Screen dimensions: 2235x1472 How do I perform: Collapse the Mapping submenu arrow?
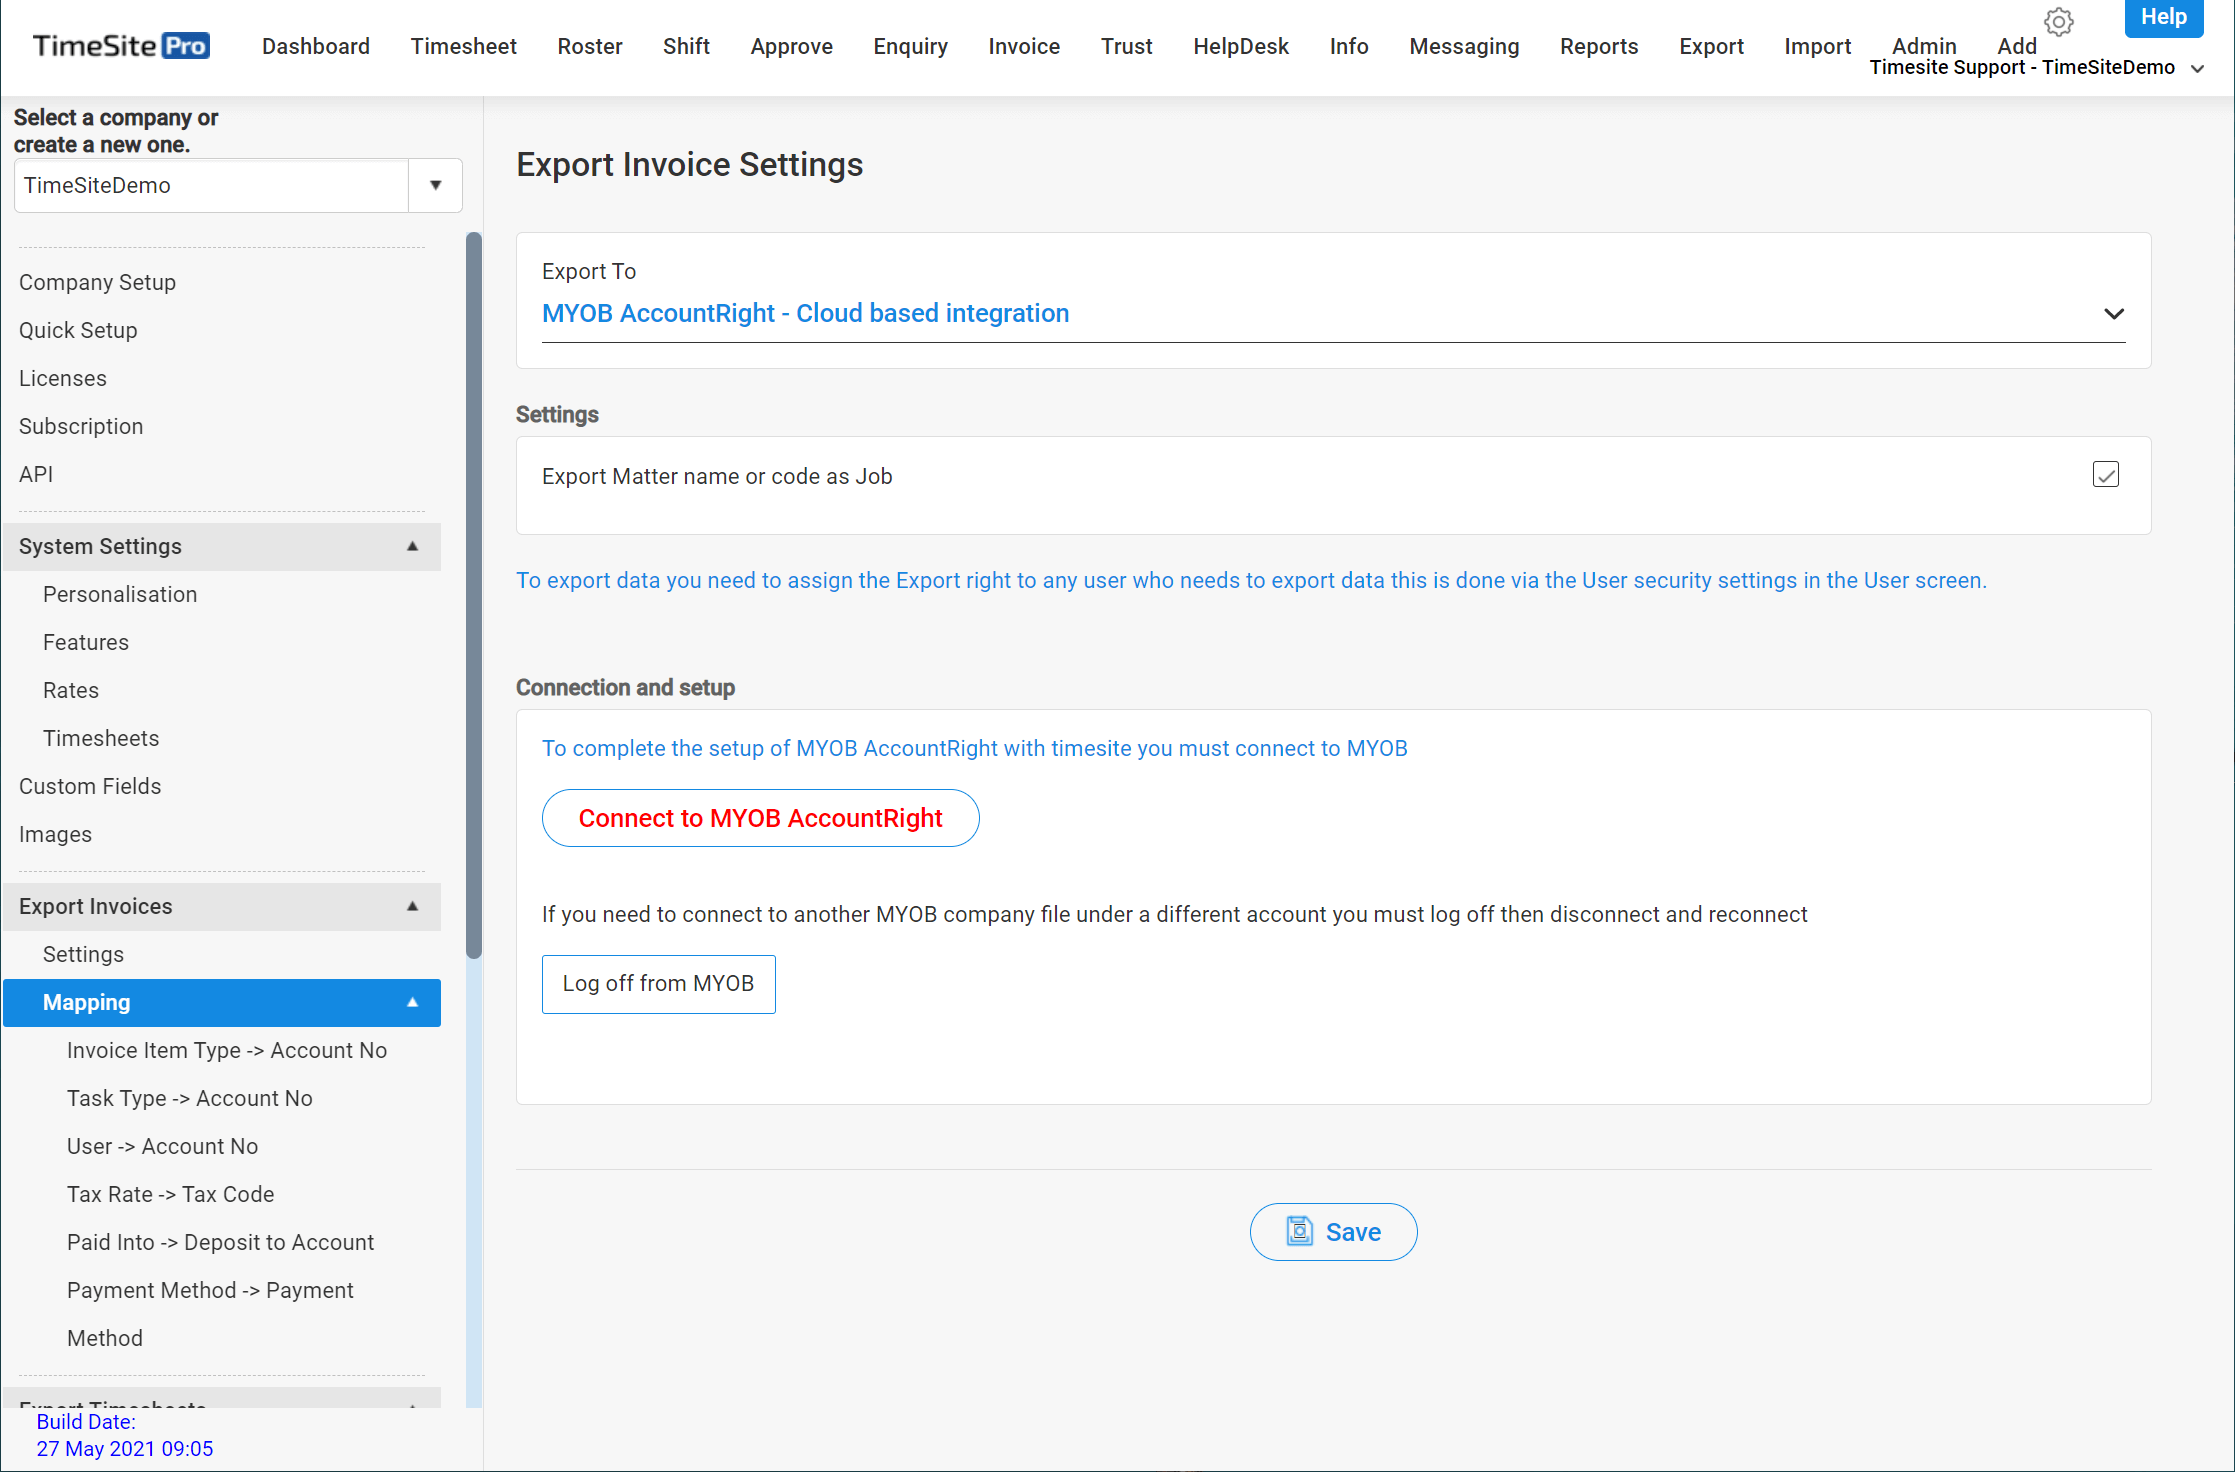(412, 1002)
